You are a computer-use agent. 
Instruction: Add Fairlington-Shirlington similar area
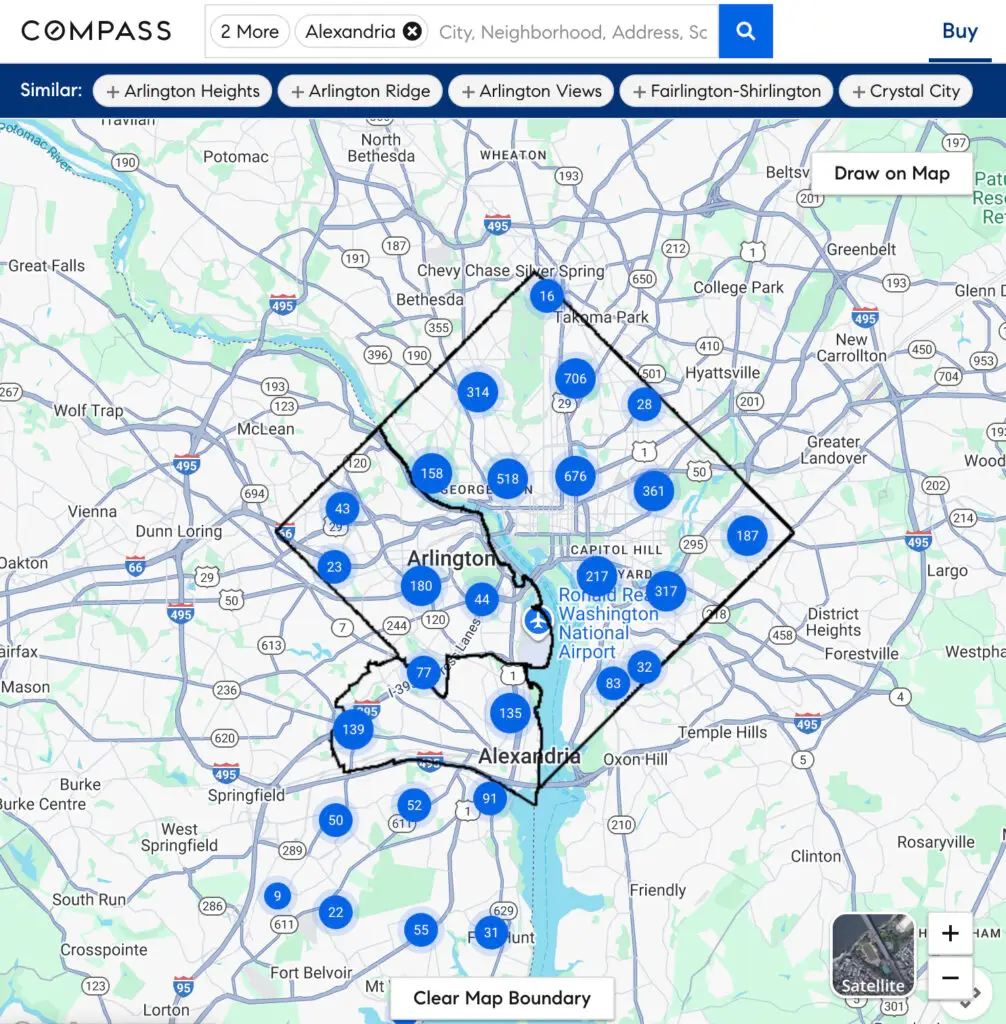[x=726, y=91]
